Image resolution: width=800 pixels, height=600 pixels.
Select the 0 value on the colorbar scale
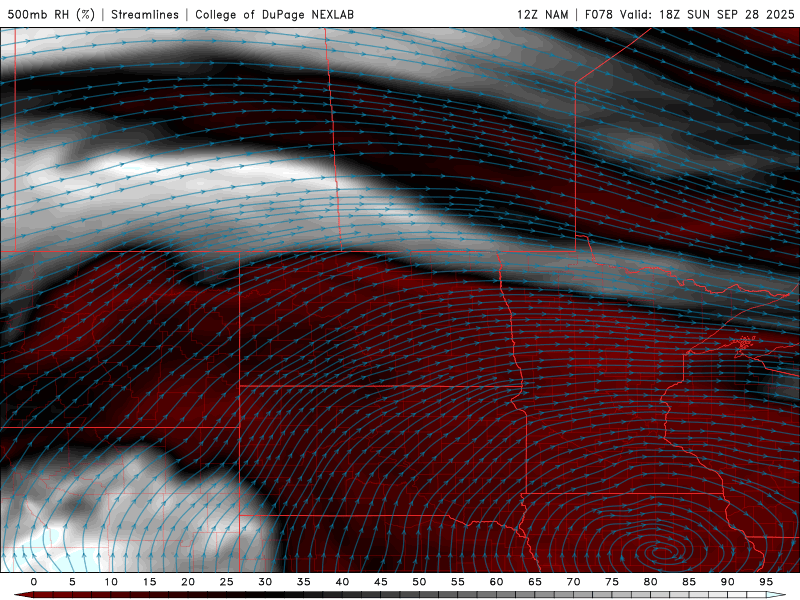tap(34, 582)
